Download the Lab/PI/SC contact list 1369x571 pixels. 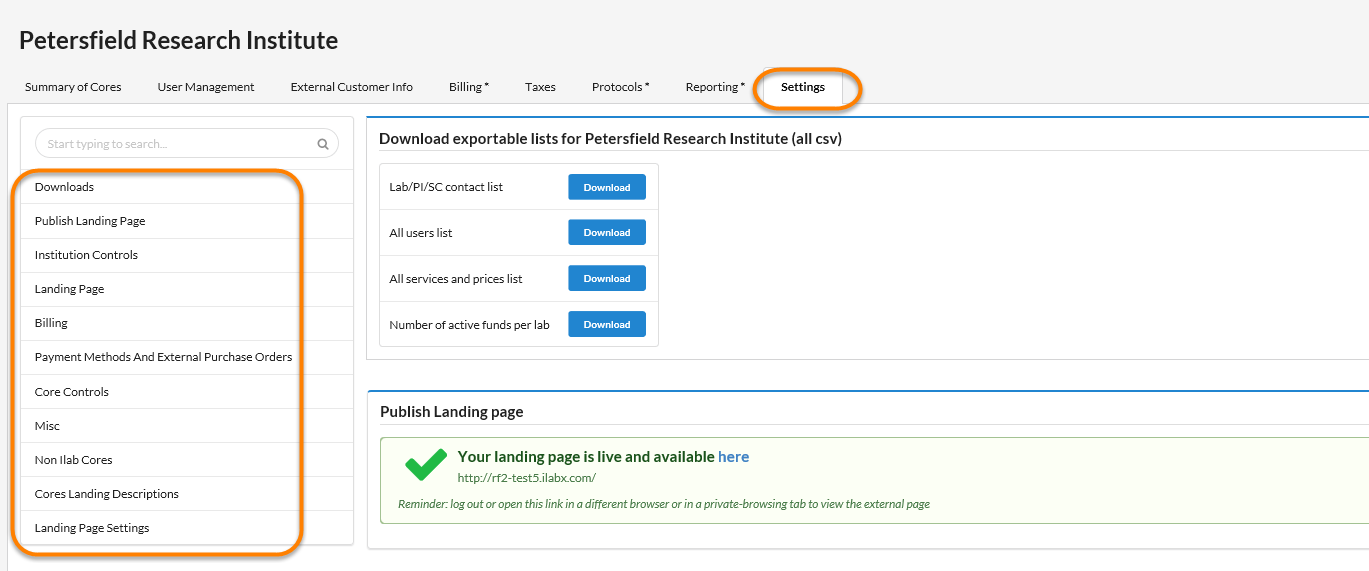(x=607, y=187)
